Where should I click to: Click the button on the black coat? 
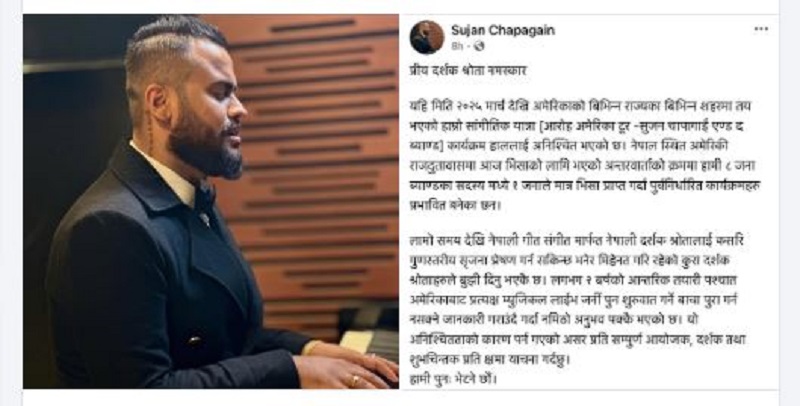tap(195, 340)
